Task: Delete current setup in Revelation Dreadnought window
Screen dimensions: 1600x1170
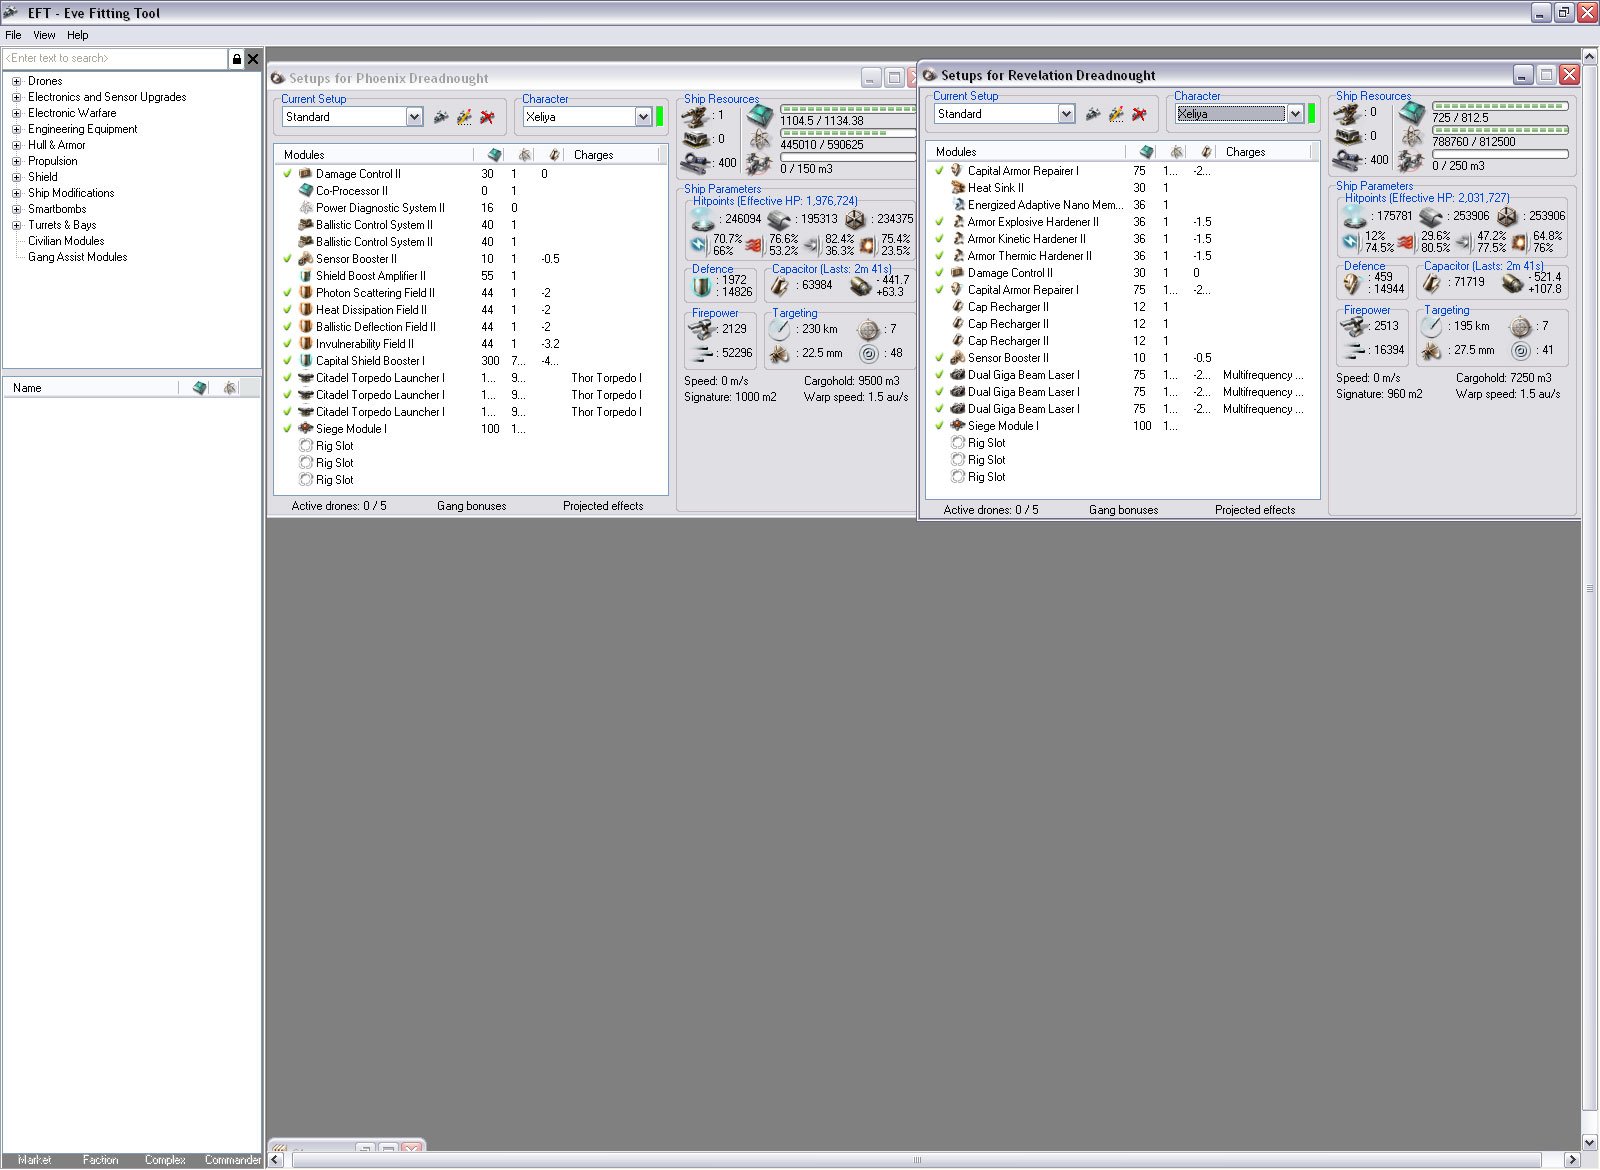Action: (x=1140, y=114)
